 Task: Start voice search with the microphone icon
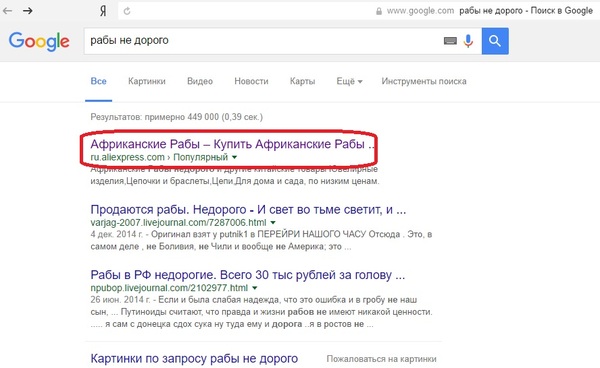pyautogui.click(x=468, y=41)
